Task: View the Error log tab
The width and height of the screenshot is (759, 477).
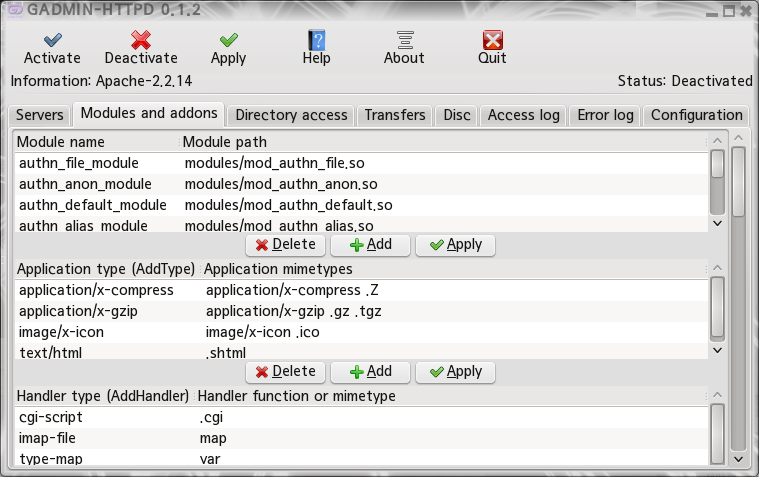Action: click(605, 115)
